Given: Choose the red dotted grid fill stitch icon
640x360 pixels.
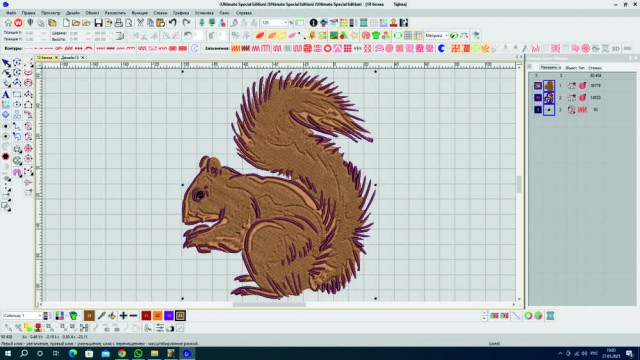Looking at the screenshot, I should click(x=347, y=49).
